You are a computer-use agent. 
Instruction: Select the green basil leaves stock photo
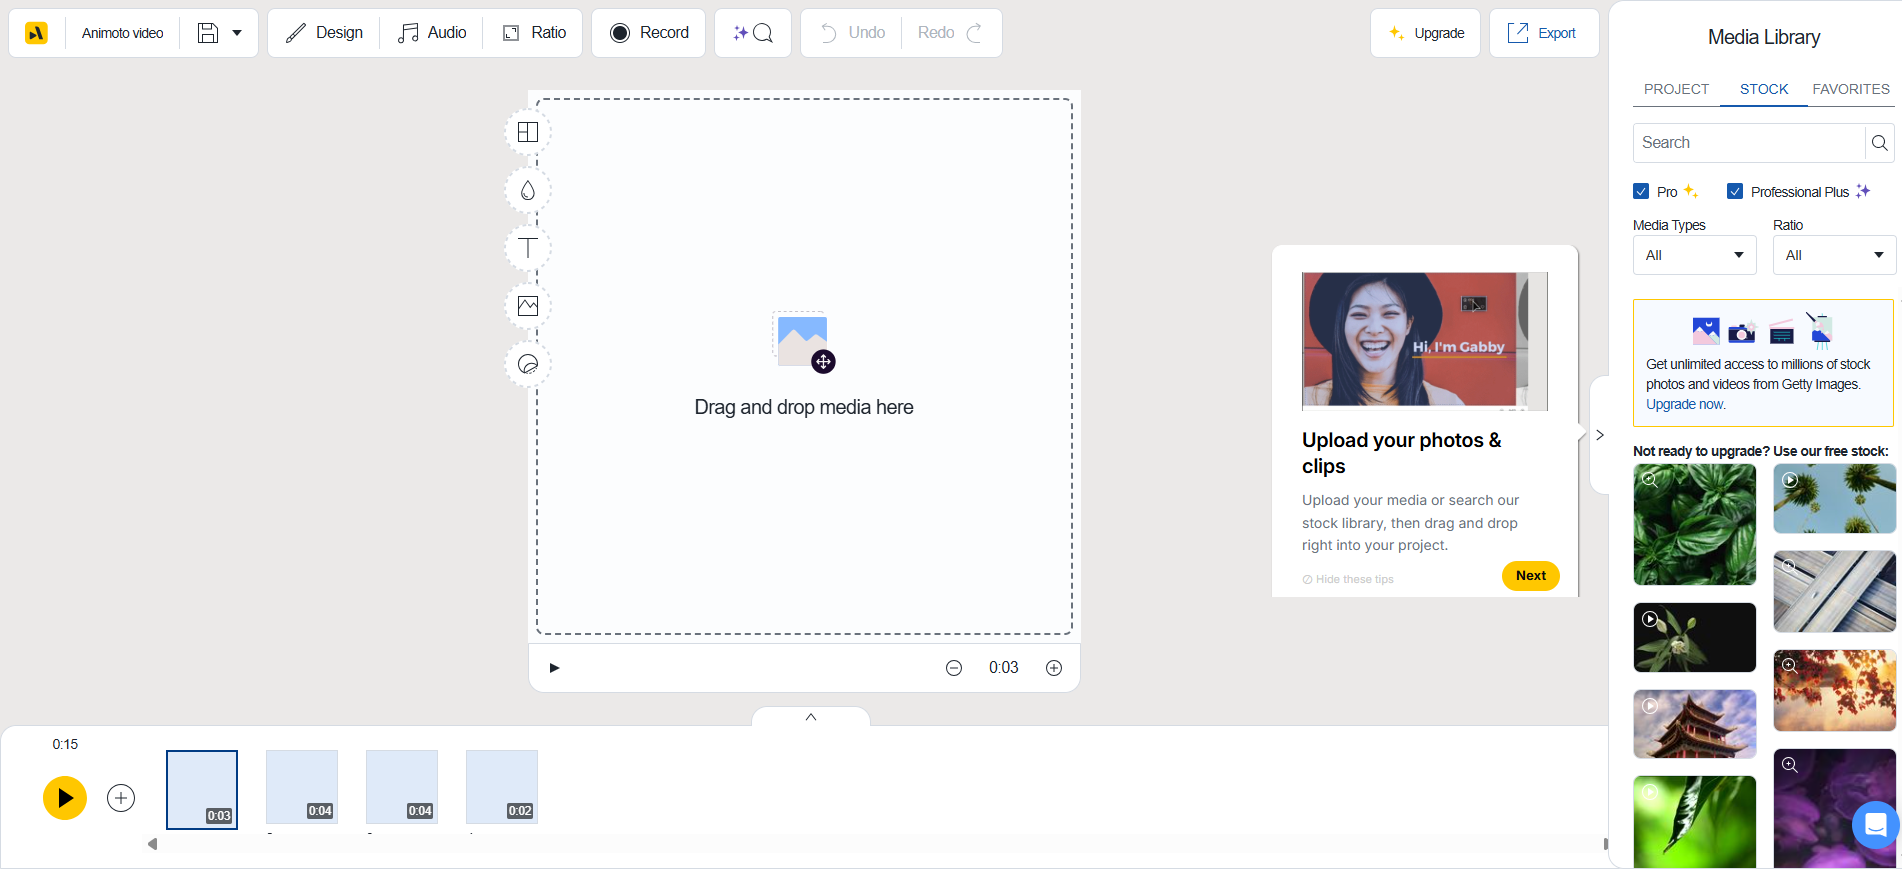(1695, 525)
